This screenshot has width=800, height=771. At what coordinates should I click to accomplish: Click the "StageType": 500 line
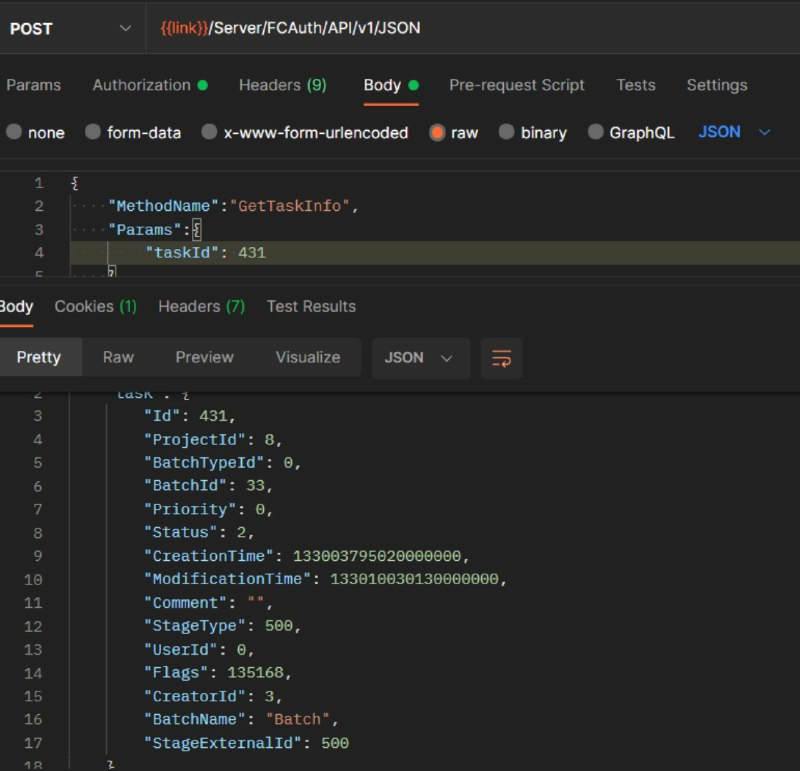pyautogui.click(x=222, y=626)
